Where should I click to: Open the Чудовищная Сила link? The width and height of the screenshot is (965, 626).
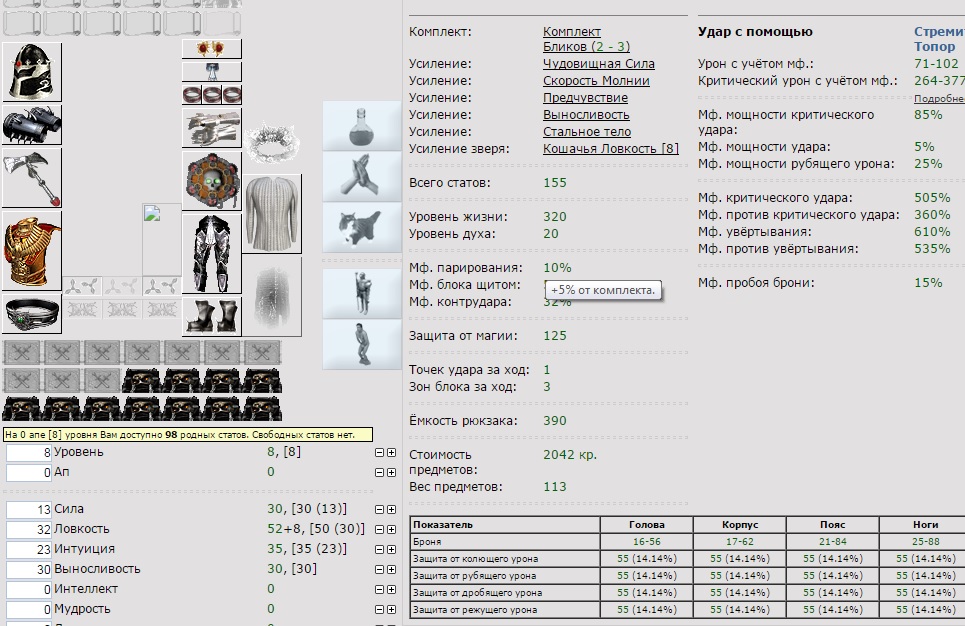pos(599,63)
